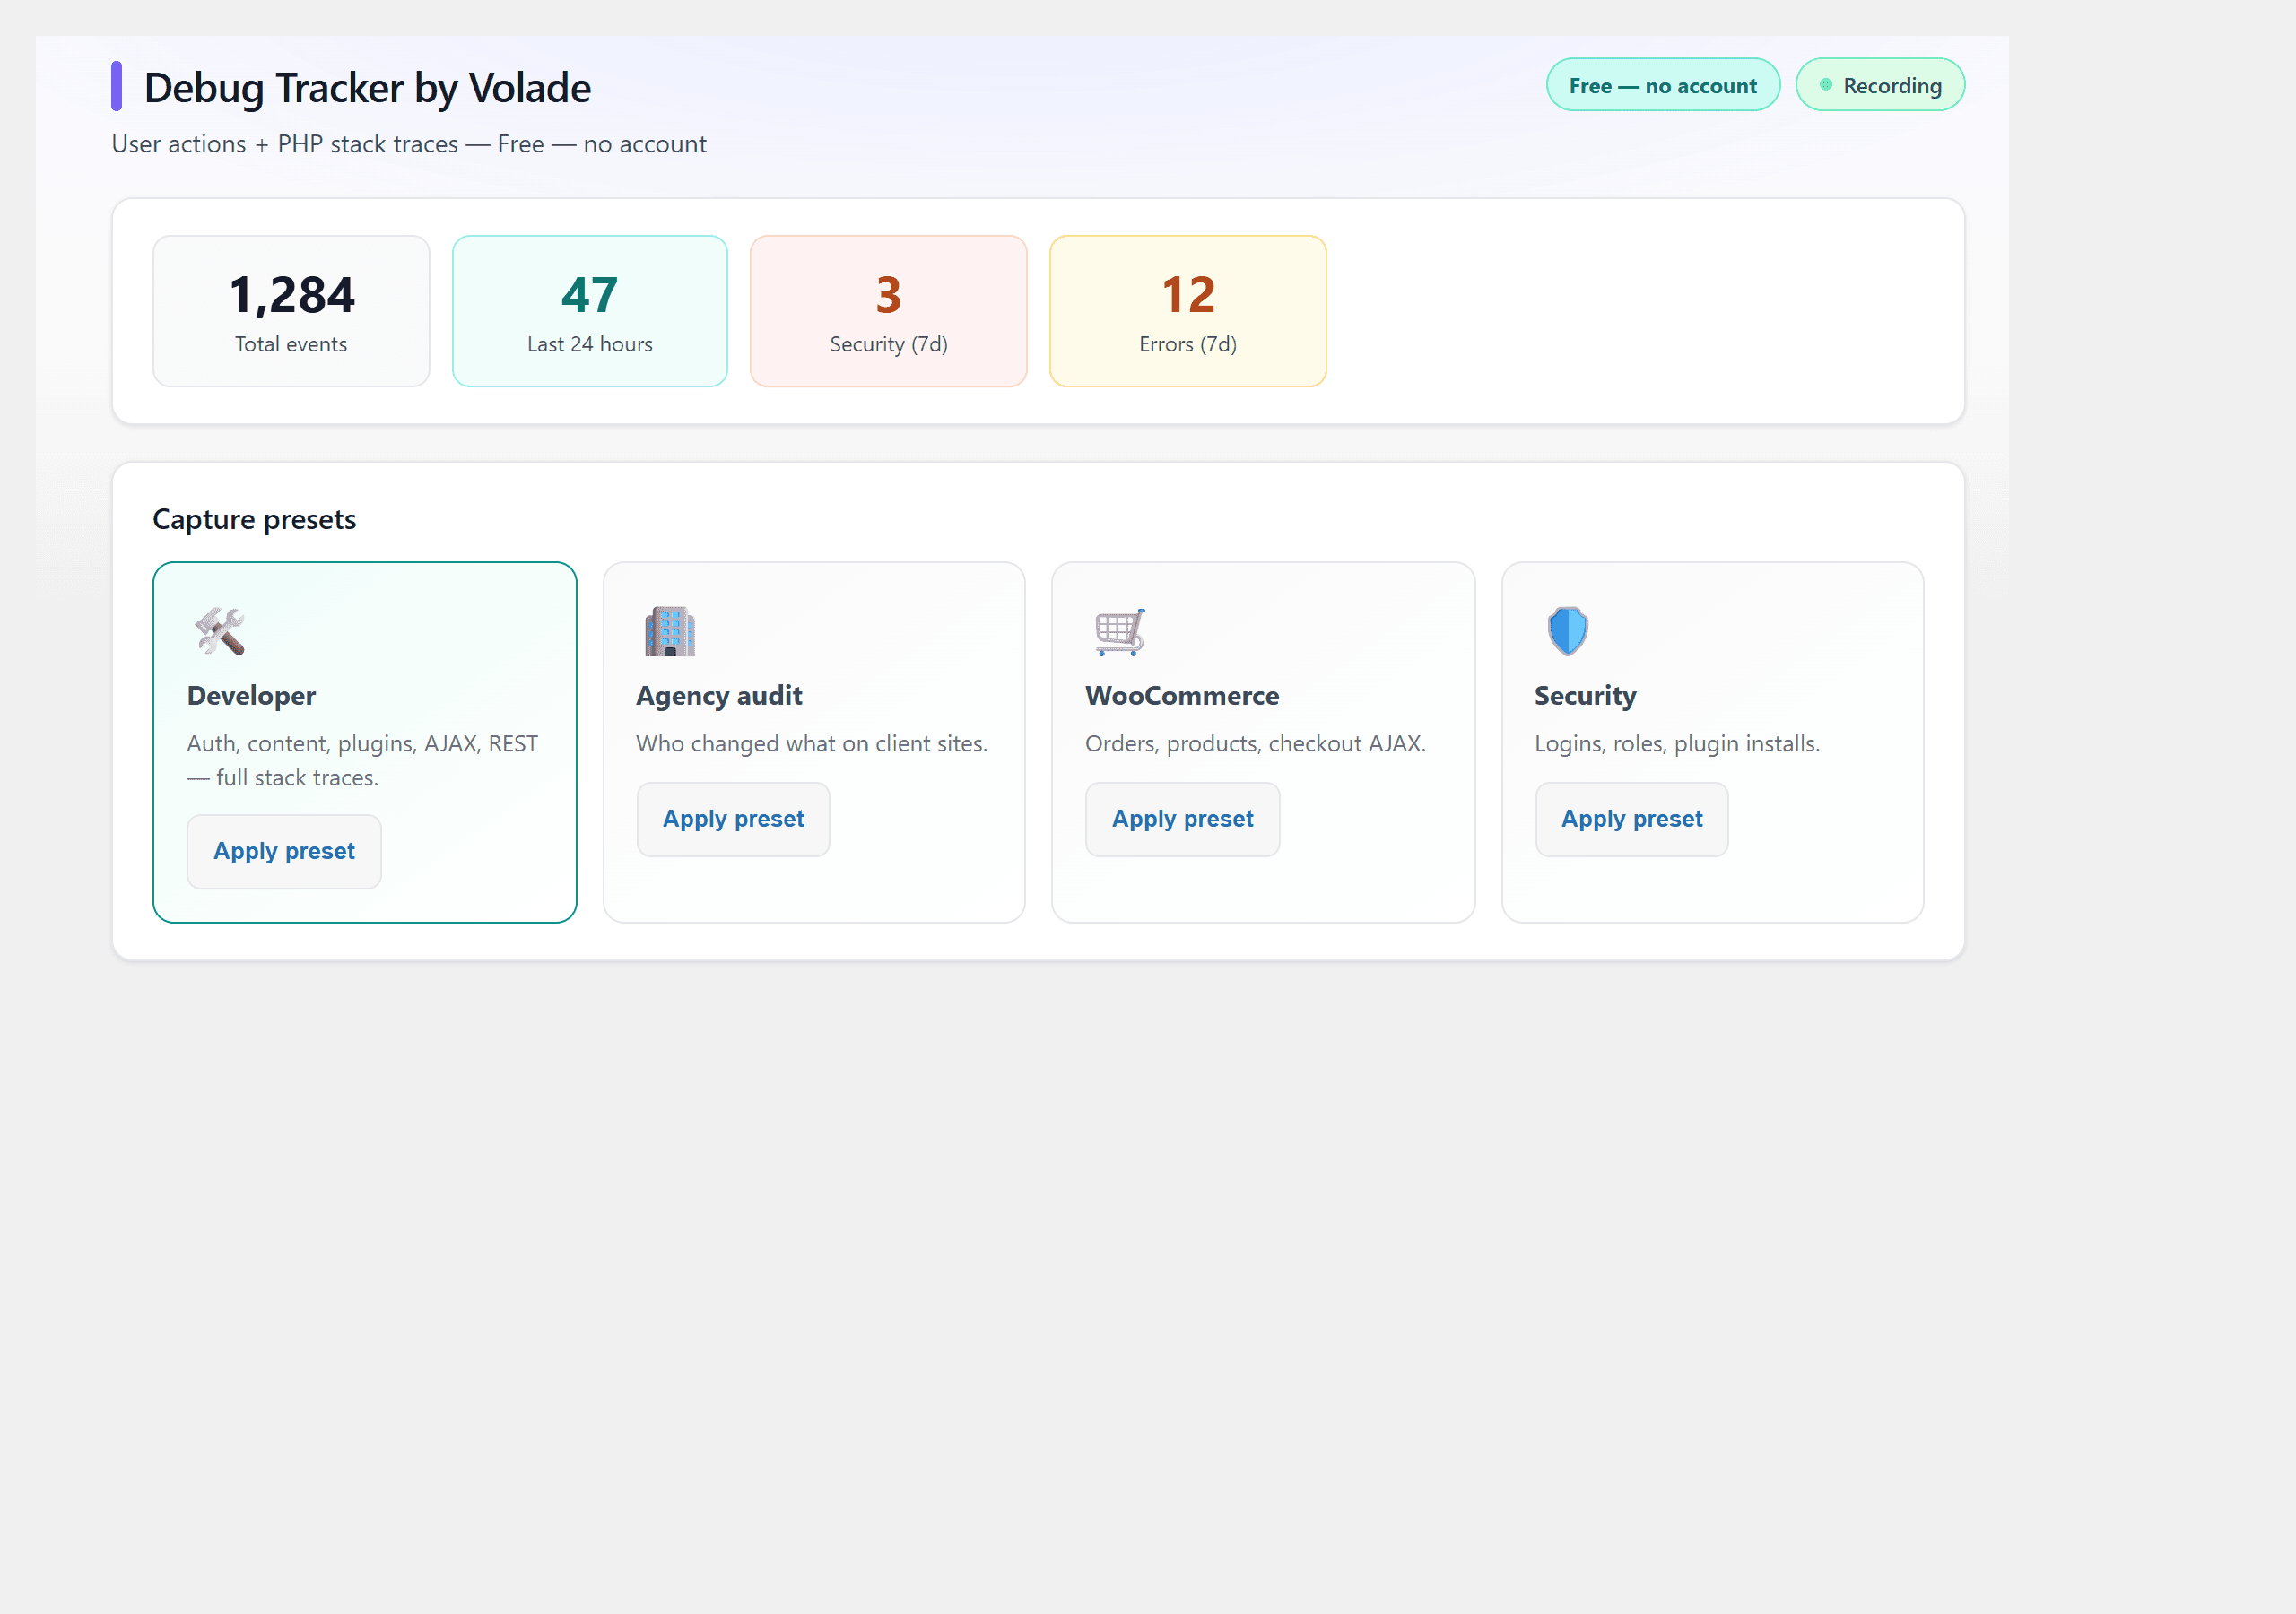Click the green Recording status dot
This screenshot has height=1614, width=2296.
coord(1825,85)
